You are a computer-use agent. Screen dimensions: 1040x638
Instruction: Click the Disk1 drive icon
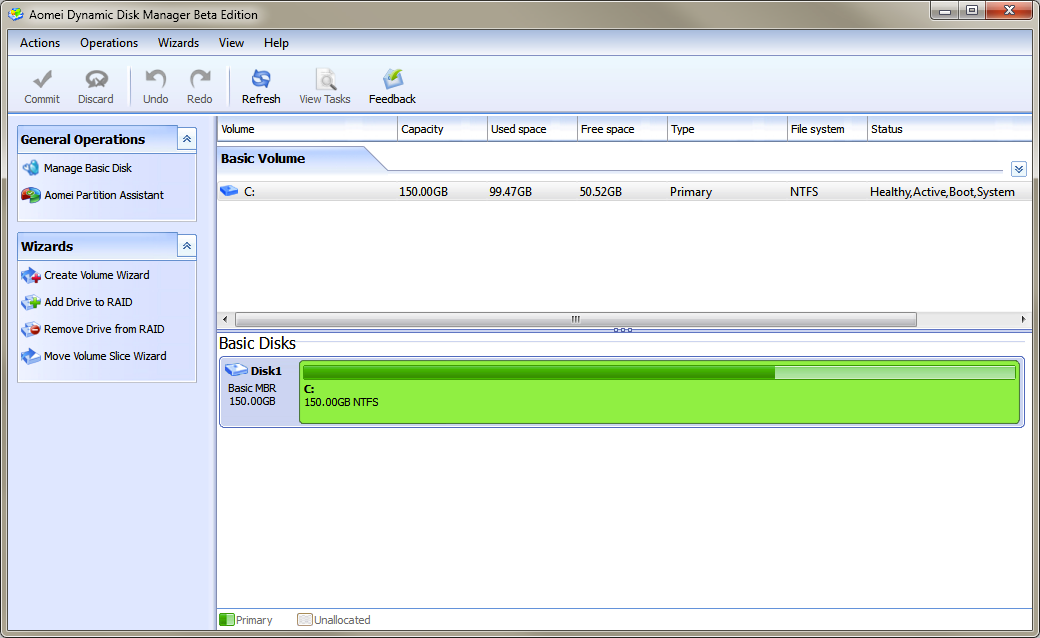click(236, 369)
